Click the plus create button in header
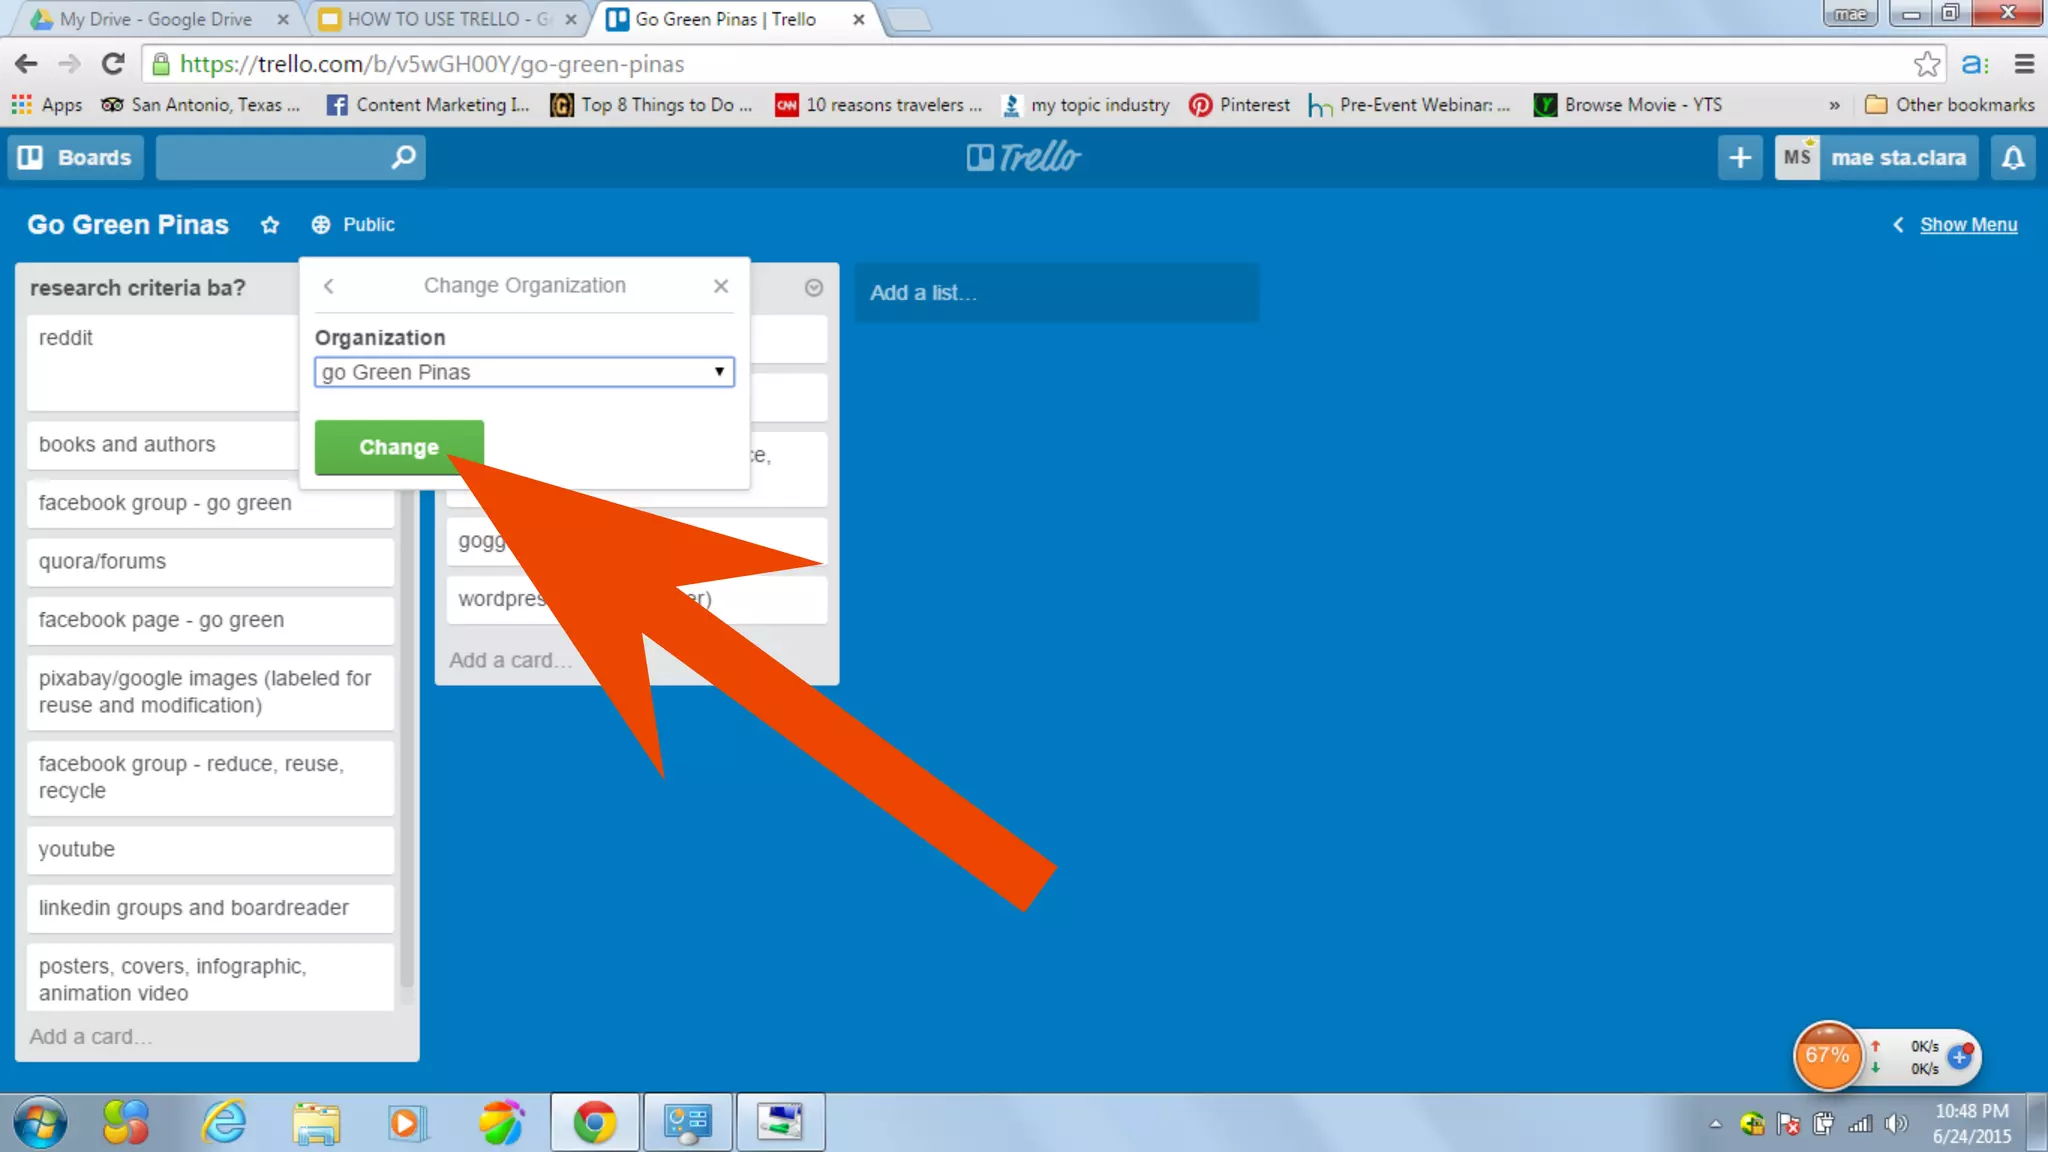 (1740, 158)
